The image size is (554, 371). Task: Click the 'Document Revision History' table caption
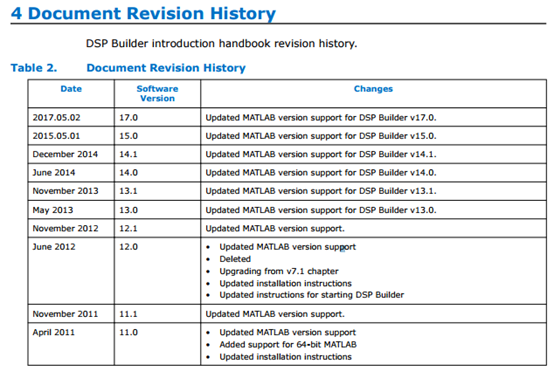[166, 67]
